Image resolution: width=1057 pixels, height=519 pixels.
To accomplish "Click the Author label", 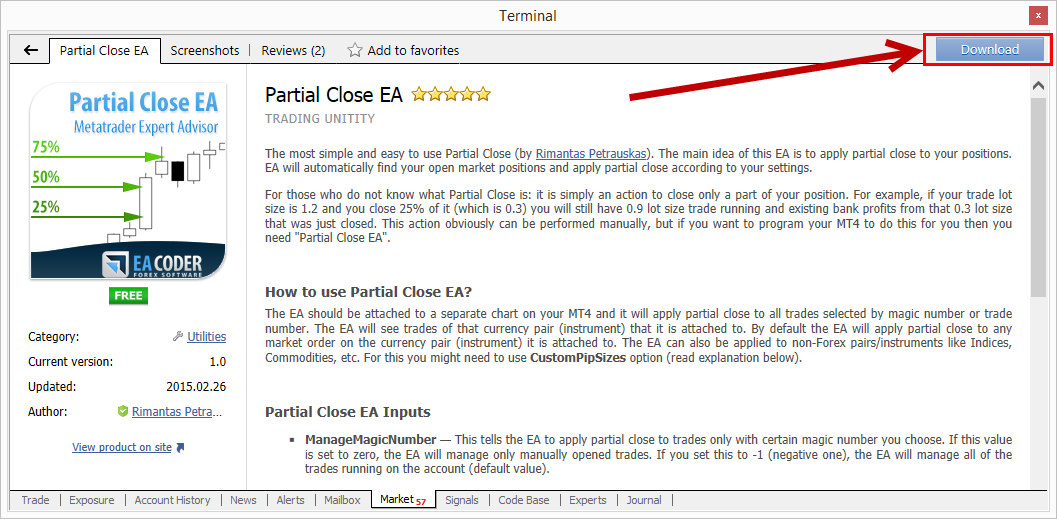I will (49, 411).
